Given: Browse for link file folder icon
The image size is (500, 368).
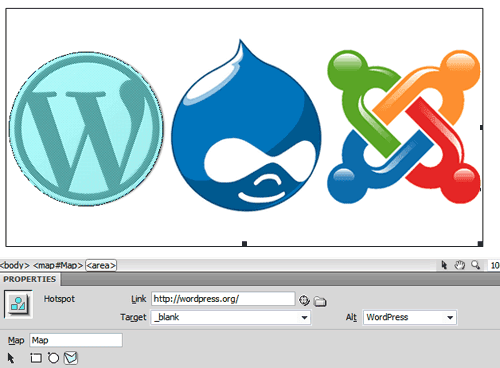Looking at the screenshot, I should [320, 301].
